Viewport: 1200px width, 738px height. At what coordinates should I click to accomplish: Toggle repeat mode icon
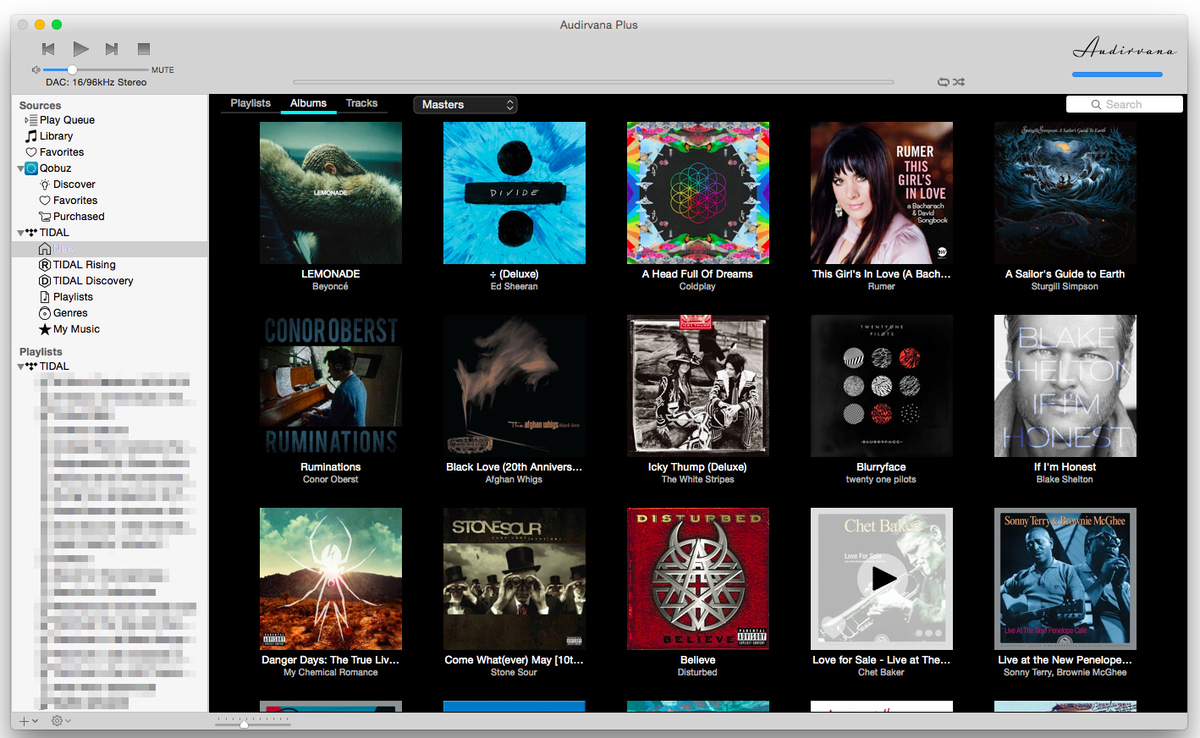[942, 82]
